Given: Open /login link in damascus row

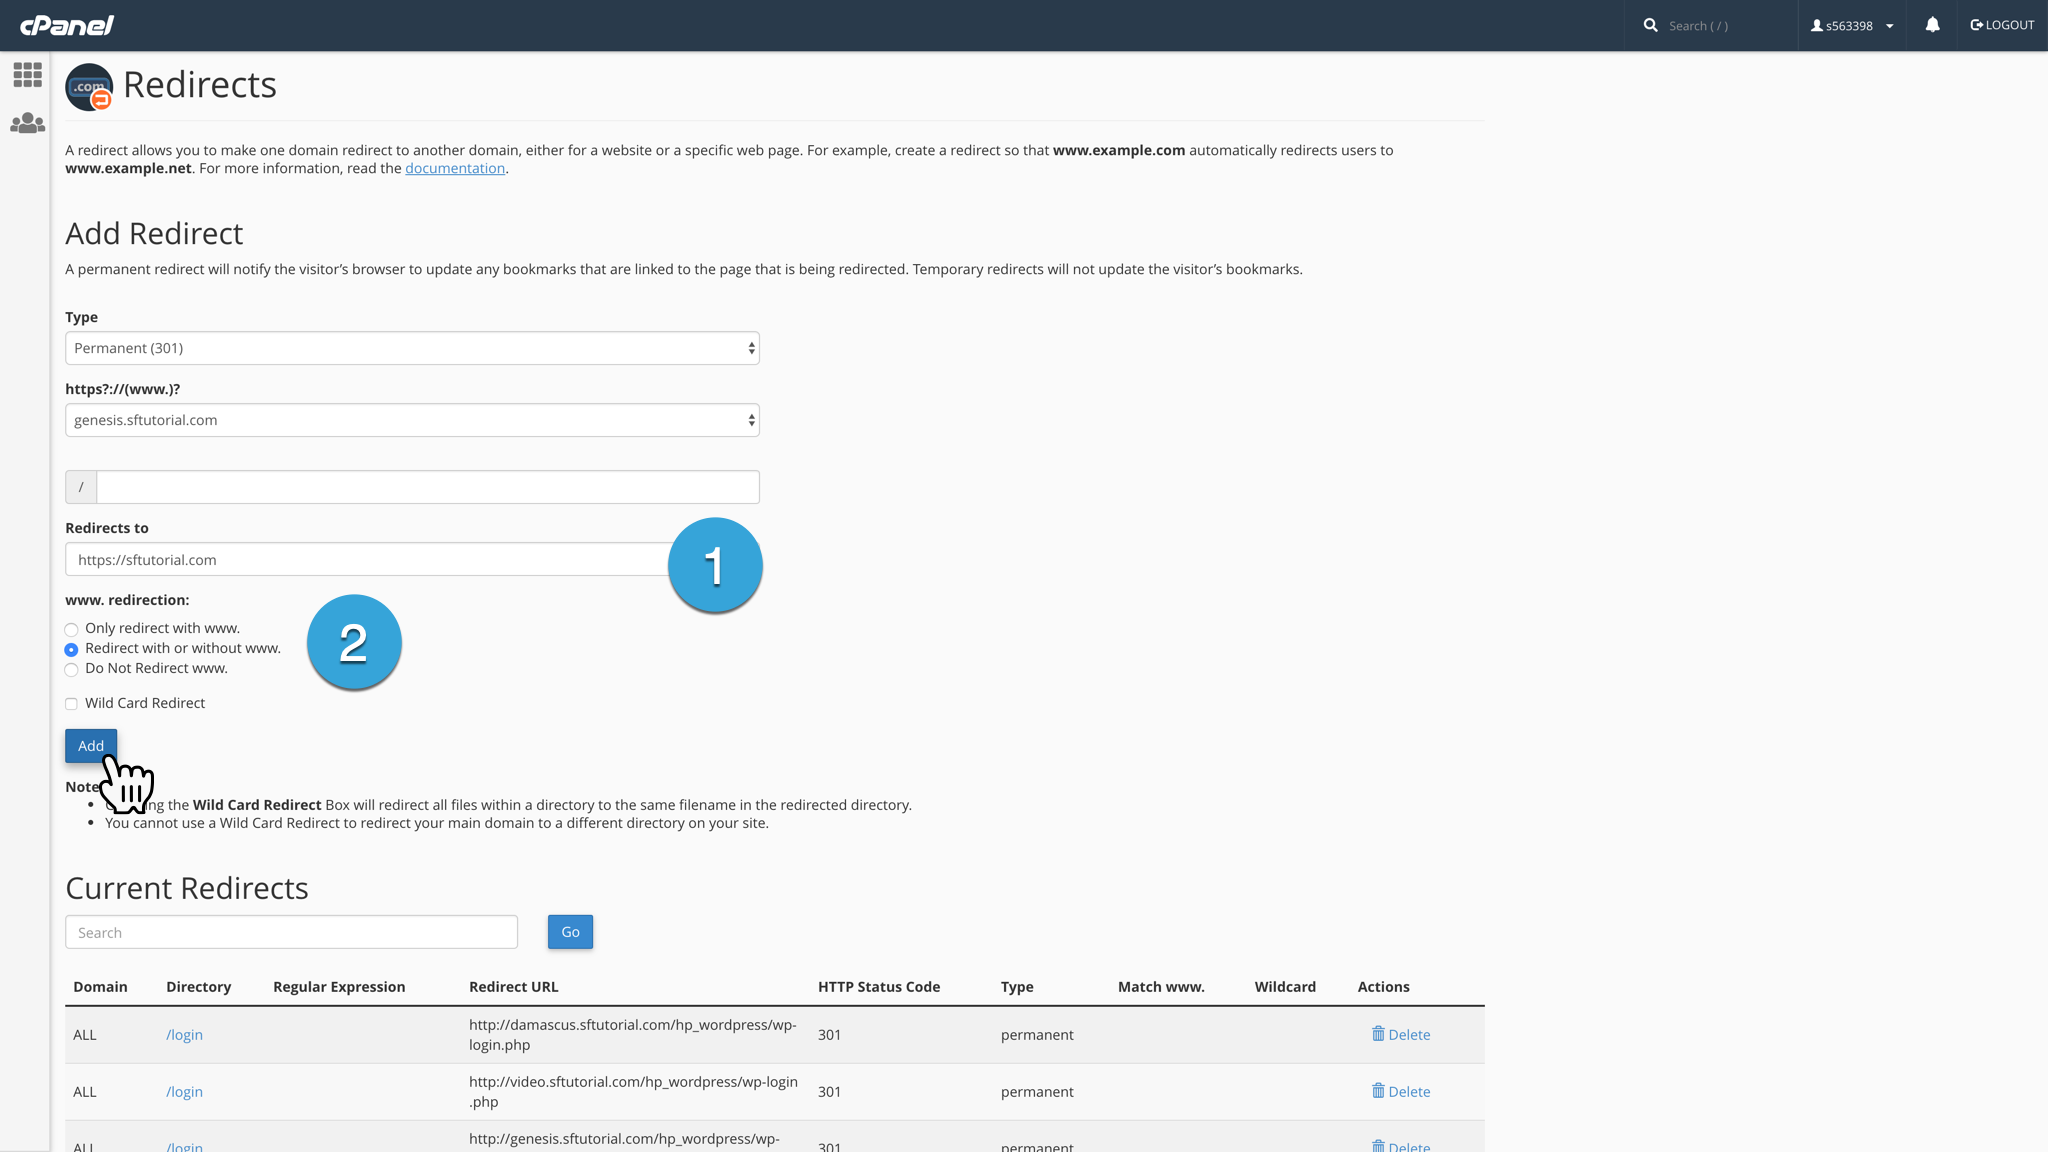Looking at the screenshot, I should pos(184,1035).
